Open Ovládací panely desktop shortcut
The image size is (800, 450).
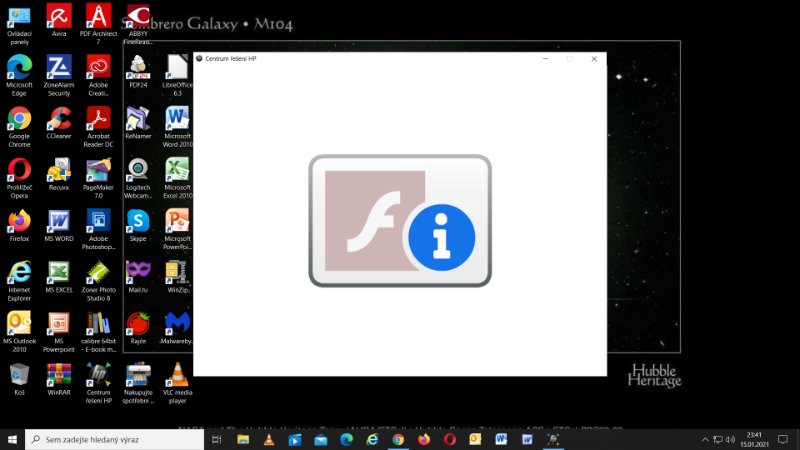coord(19,25)
